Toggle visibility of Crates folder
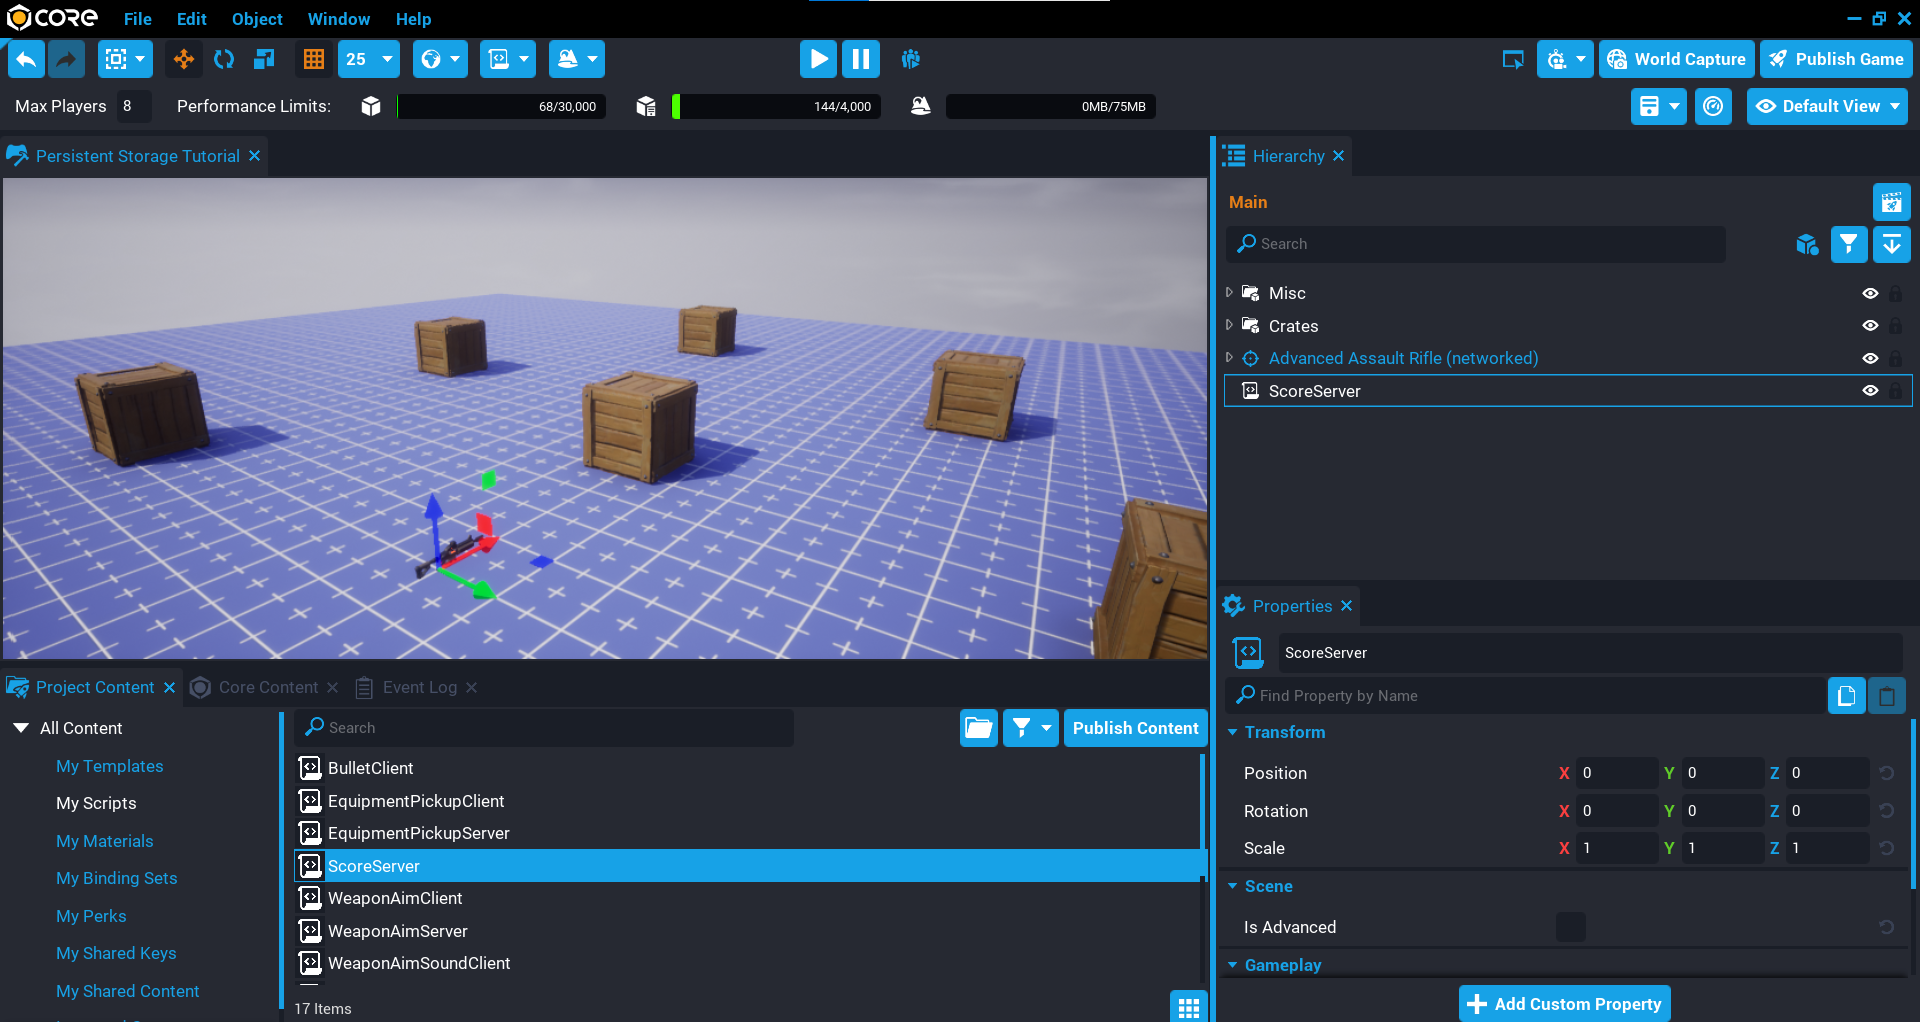The image size is (1920, 1022). pyautogui.click(x=1870, y=326)
